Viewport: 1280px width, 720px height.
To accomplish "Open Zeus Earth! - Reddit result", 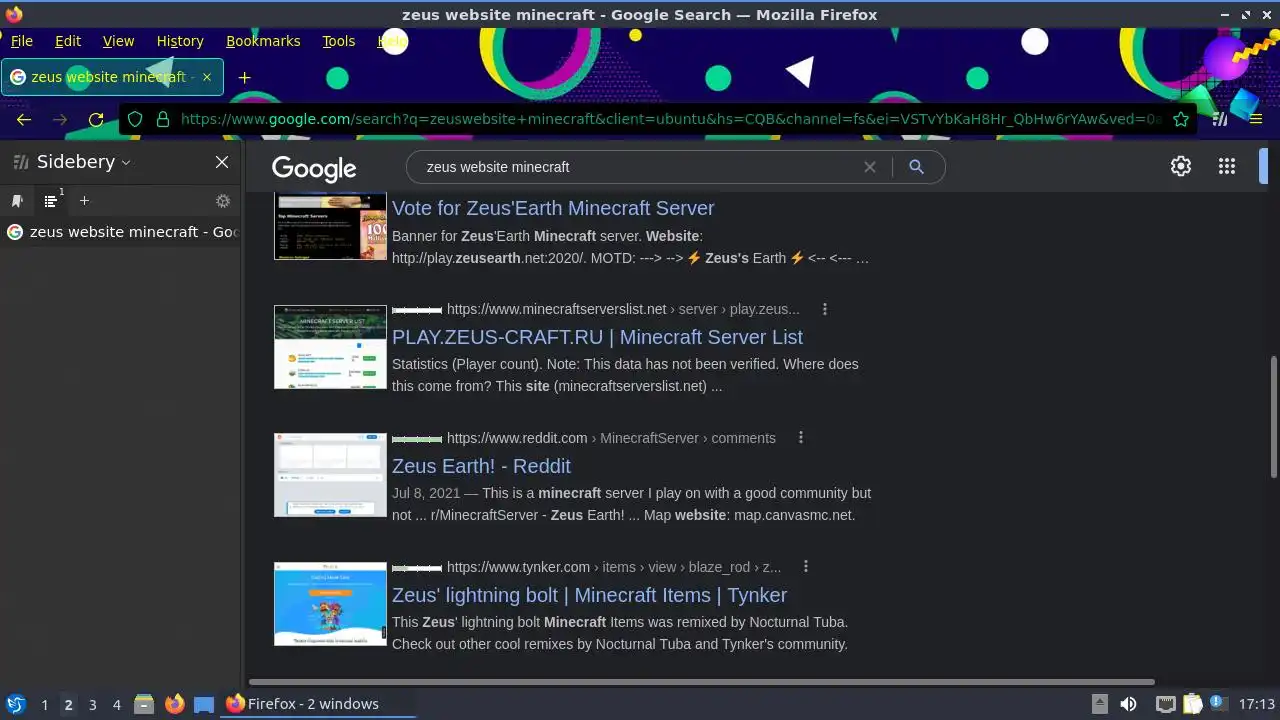I will (481, 466).
